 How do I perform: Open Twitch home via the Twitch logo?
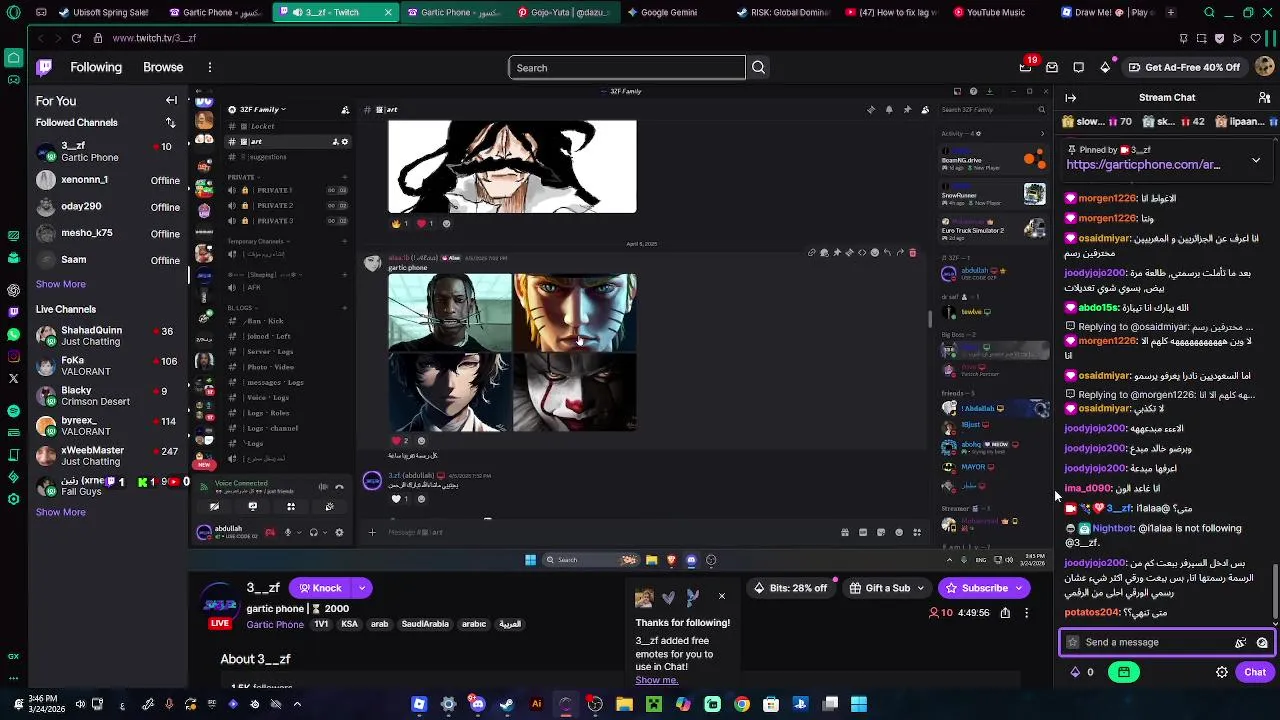(x=44, y=67)
